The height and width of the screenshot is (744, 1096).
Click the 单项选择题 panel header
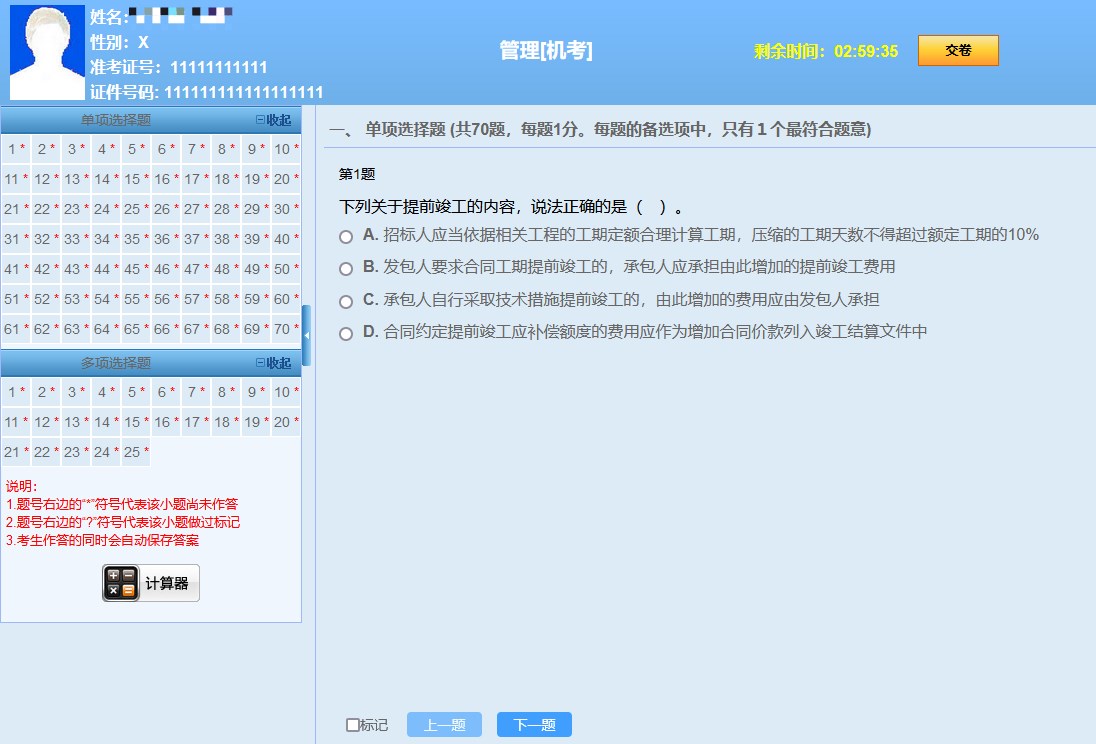click(116, 120)
